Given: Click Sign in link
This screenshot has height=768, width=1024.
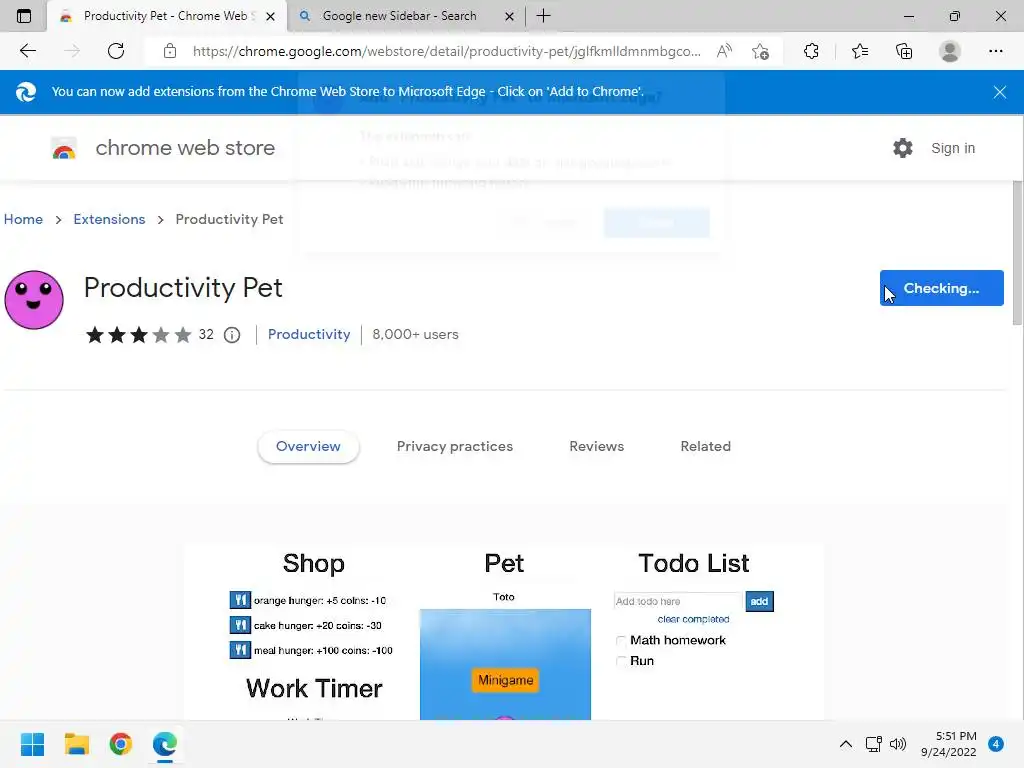Looking at the screenshot, I should click(x=953, y=148).
